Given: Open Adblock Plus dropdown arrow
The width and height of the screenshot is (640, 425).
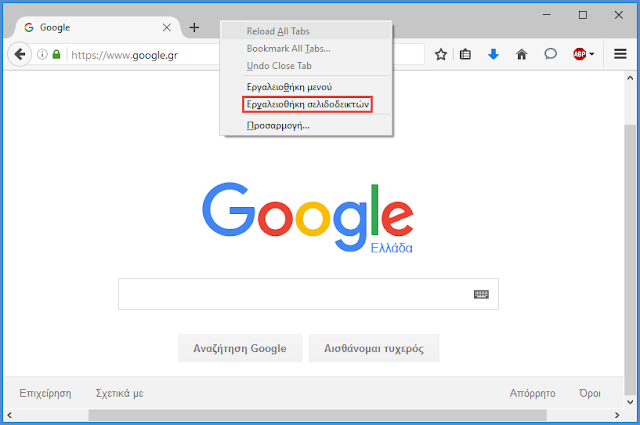Looking at the screenshot, I should [592, 54].
